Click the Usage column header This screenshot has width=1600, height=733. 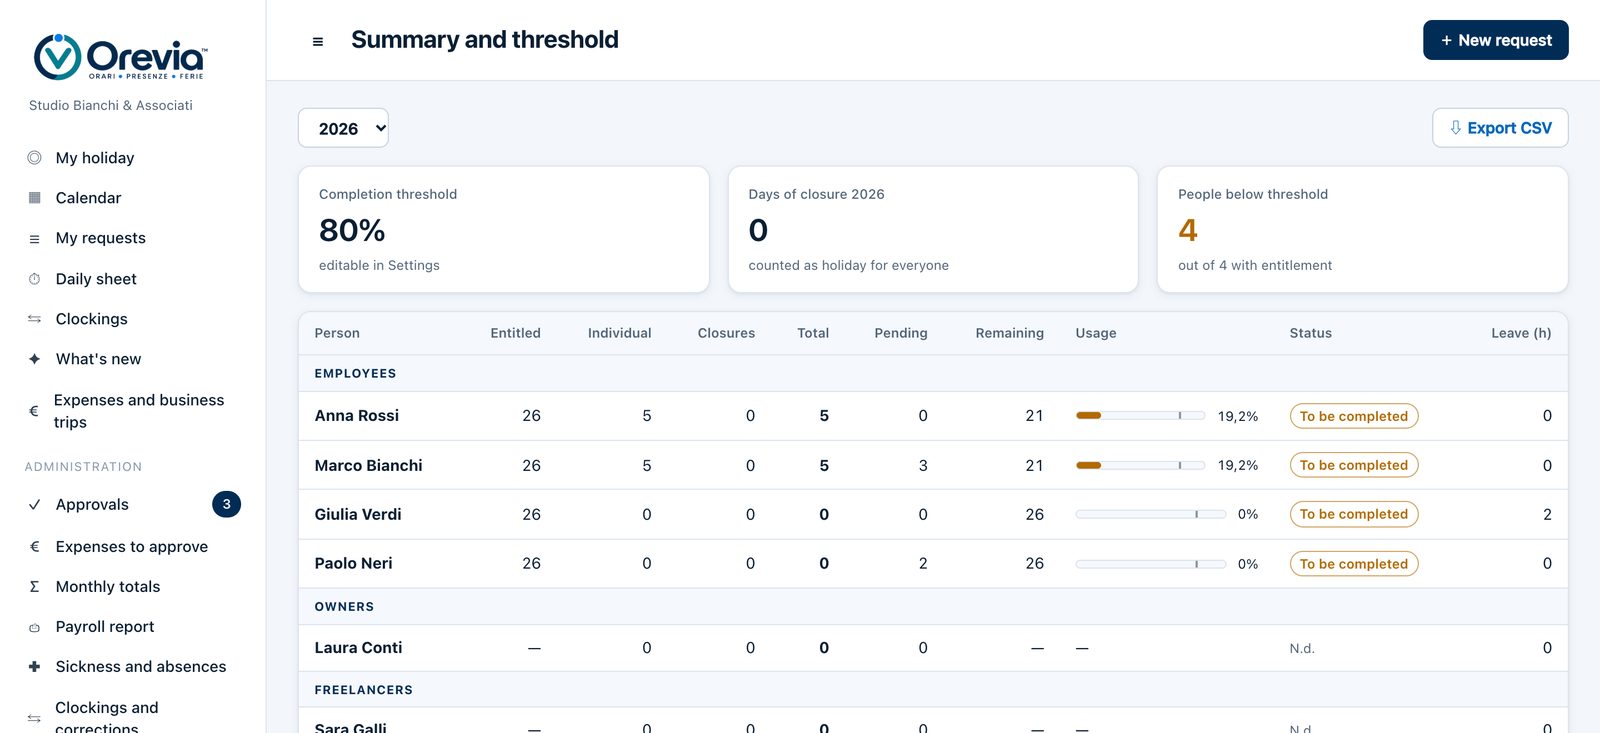point(1096,333)
